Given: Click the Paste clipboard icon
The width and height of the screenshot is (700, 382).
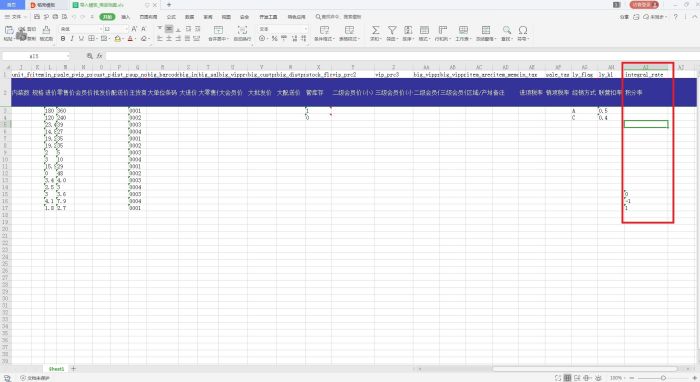Looking at the screenshot, I should [9, 30].
